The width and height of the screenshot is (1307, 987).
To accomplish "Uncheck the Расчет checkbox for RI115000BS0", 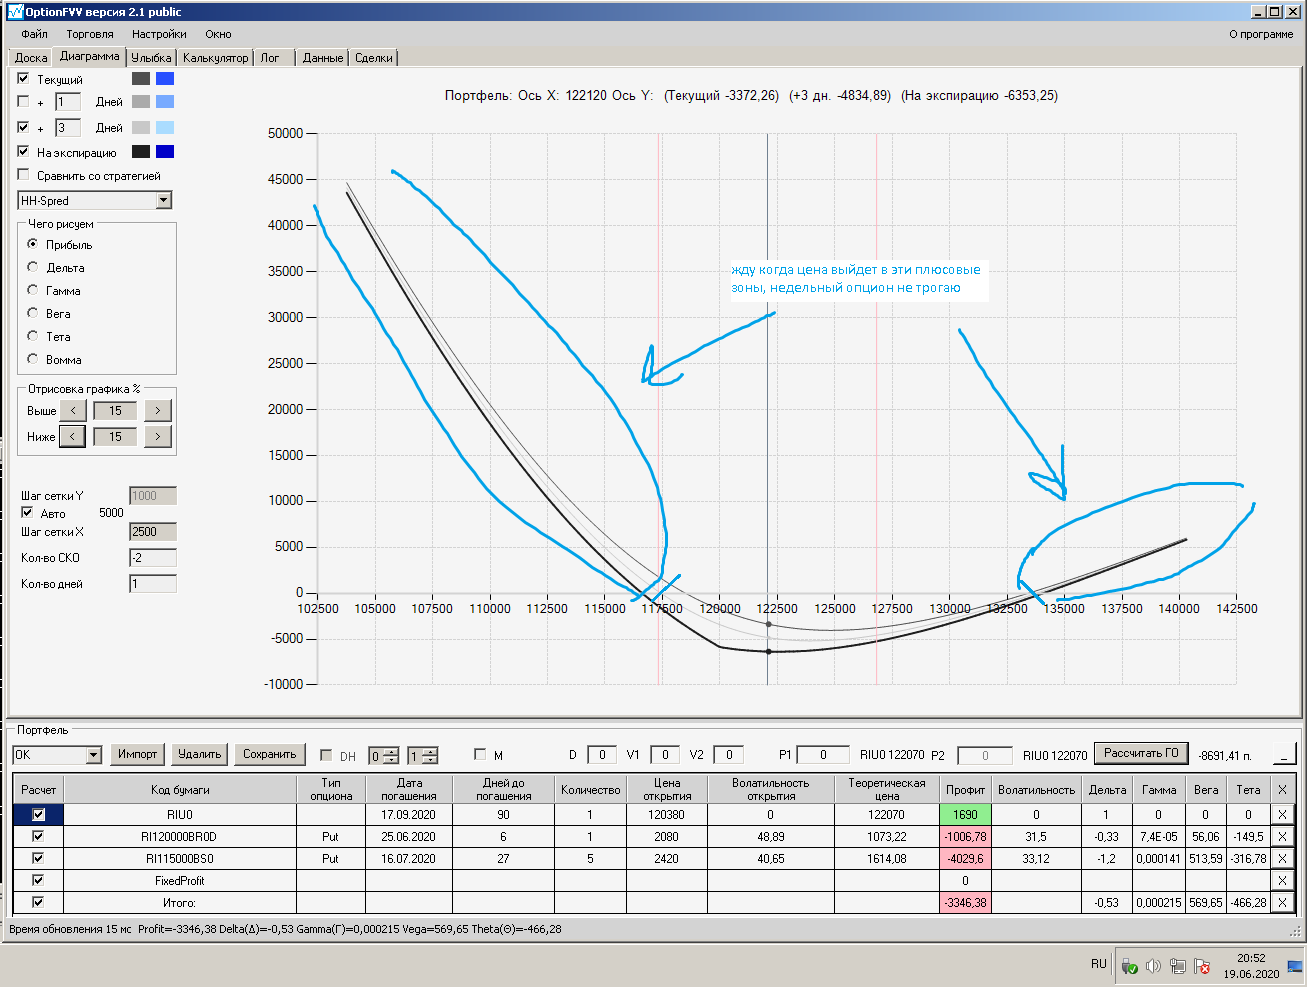I will (39, 858).
